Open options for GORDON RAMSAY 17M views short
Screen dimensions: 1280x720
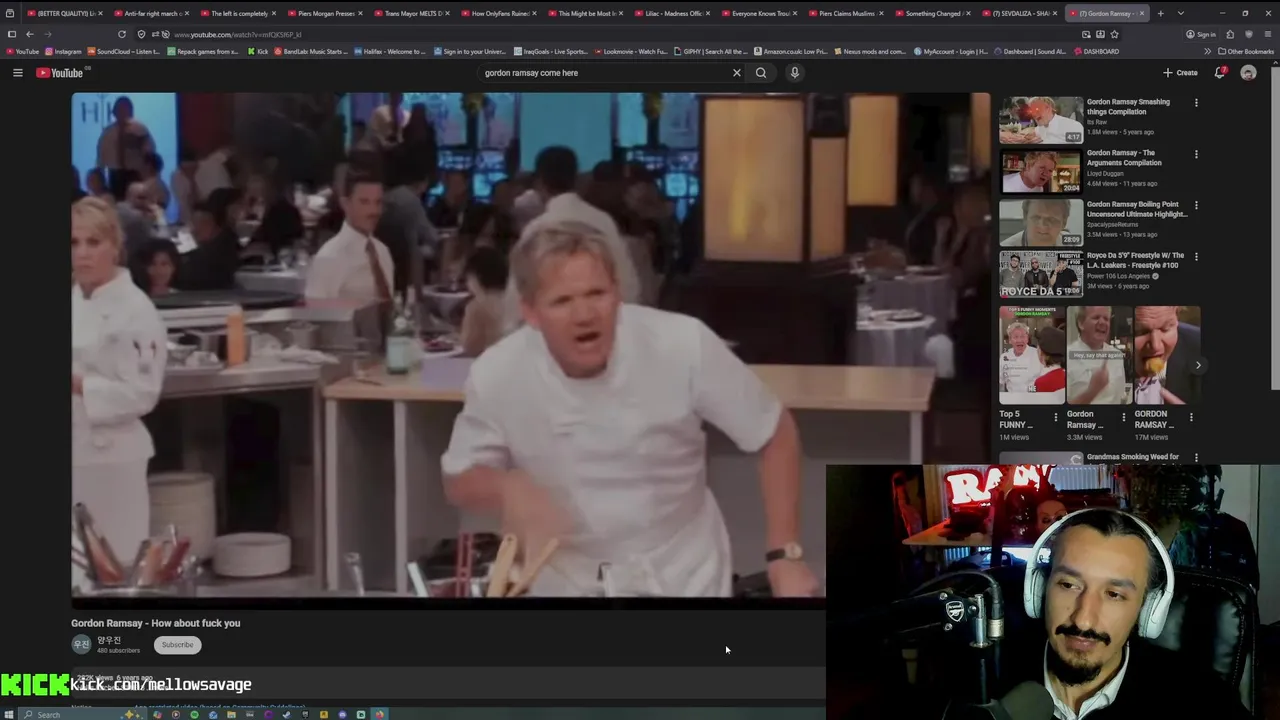[1191, 417]
